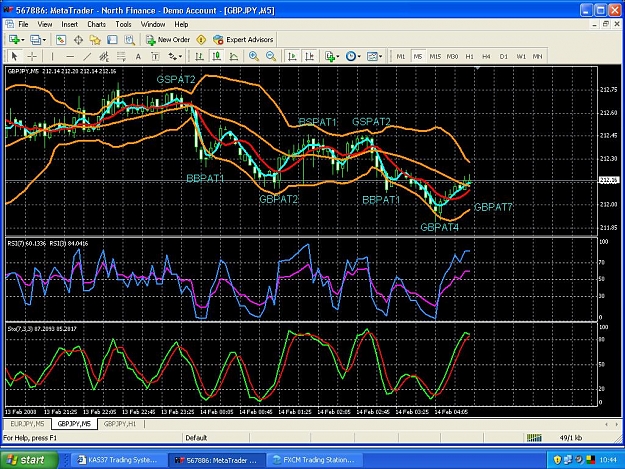
Task: Toggle the Expert Advisors button
Action: pyautogui.click(x=243, y=40)
